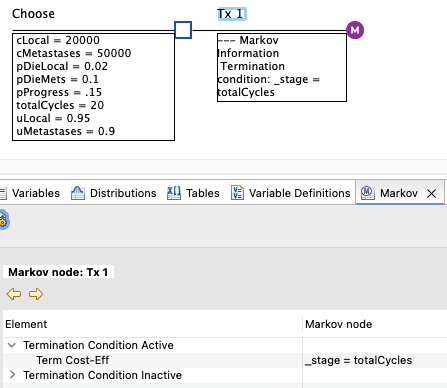Close the Markov tab
The width and height of the screenshot is (447, 388).
pos(431,193)
